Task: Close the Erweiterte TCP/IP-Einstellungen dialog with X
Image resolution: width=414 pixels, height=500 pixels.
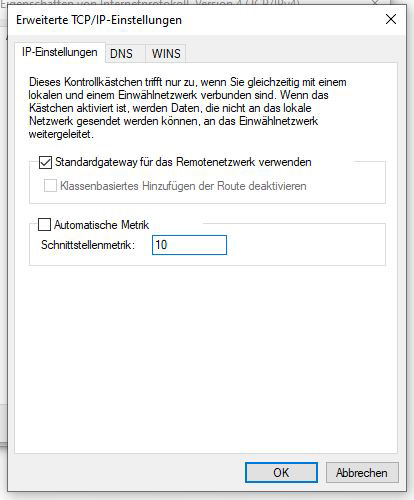Action: pyautogui.click(x=391, y=19)
